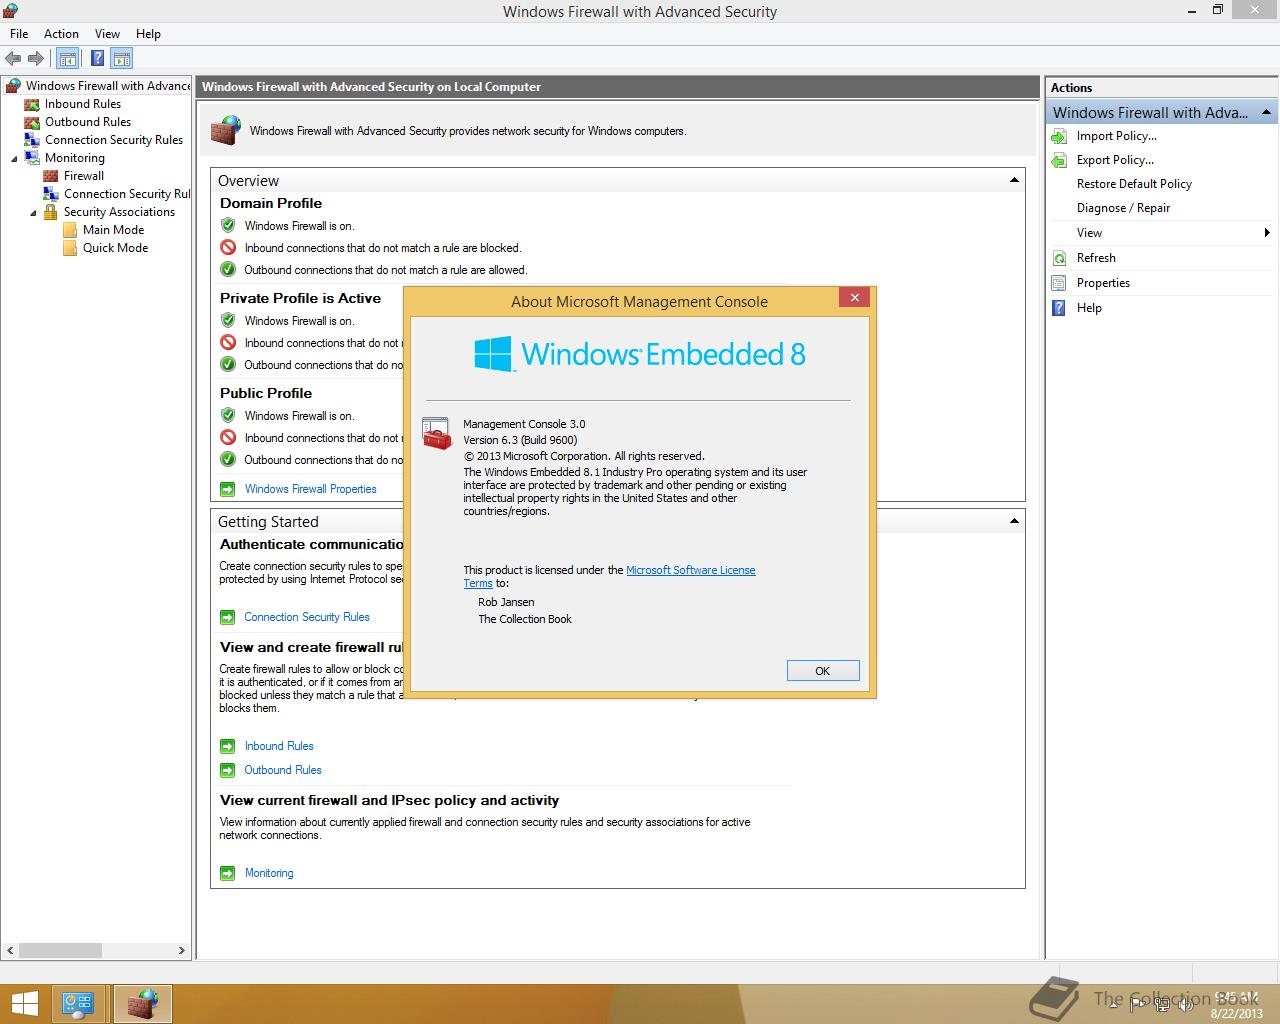Click the 'Private Profile is Active' heading
Image resolution: width=1280 pixels, height=1024 pixels.
[x=300, y=298]
